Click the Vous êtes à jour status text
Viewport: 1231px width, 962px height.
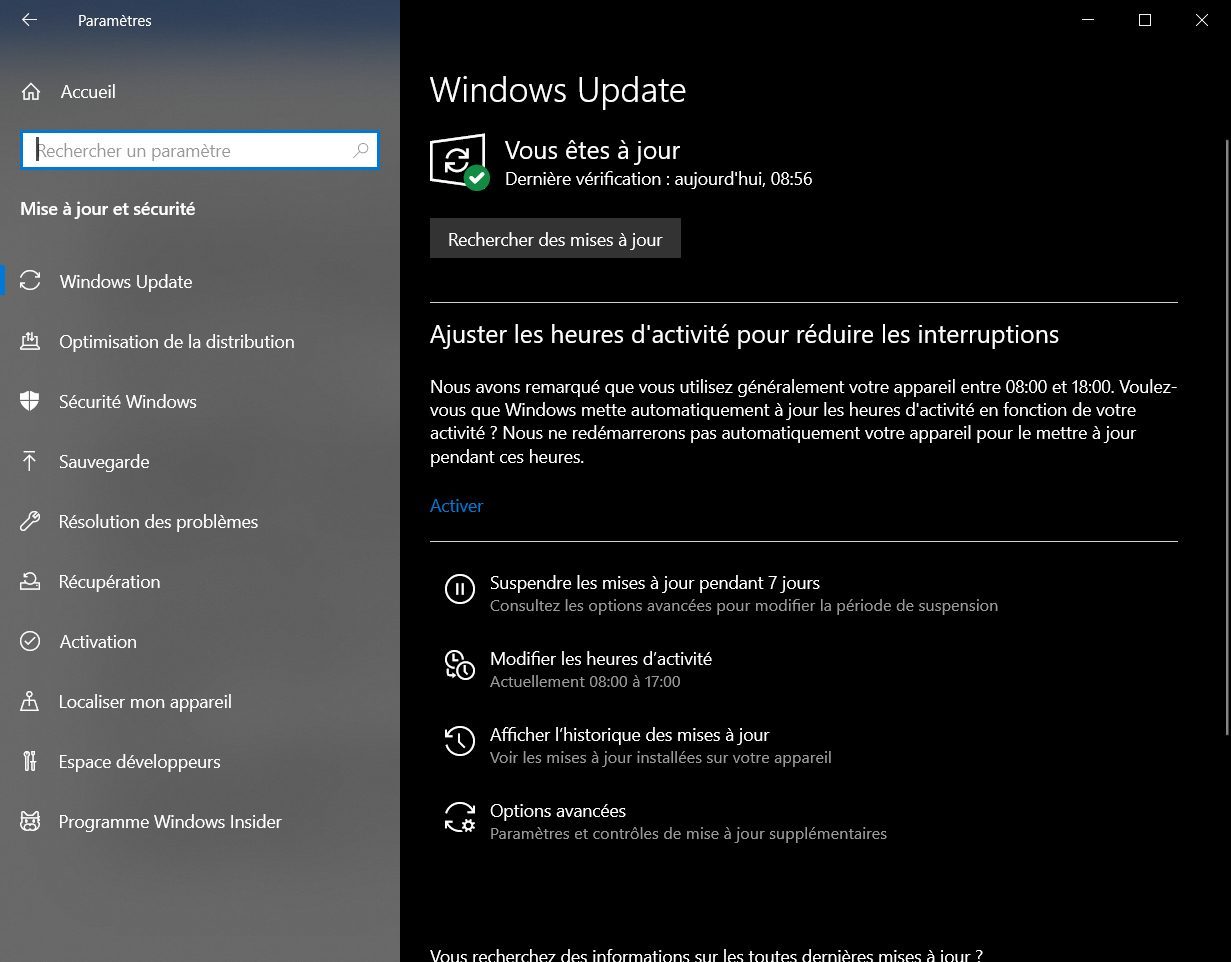[592, 150]
